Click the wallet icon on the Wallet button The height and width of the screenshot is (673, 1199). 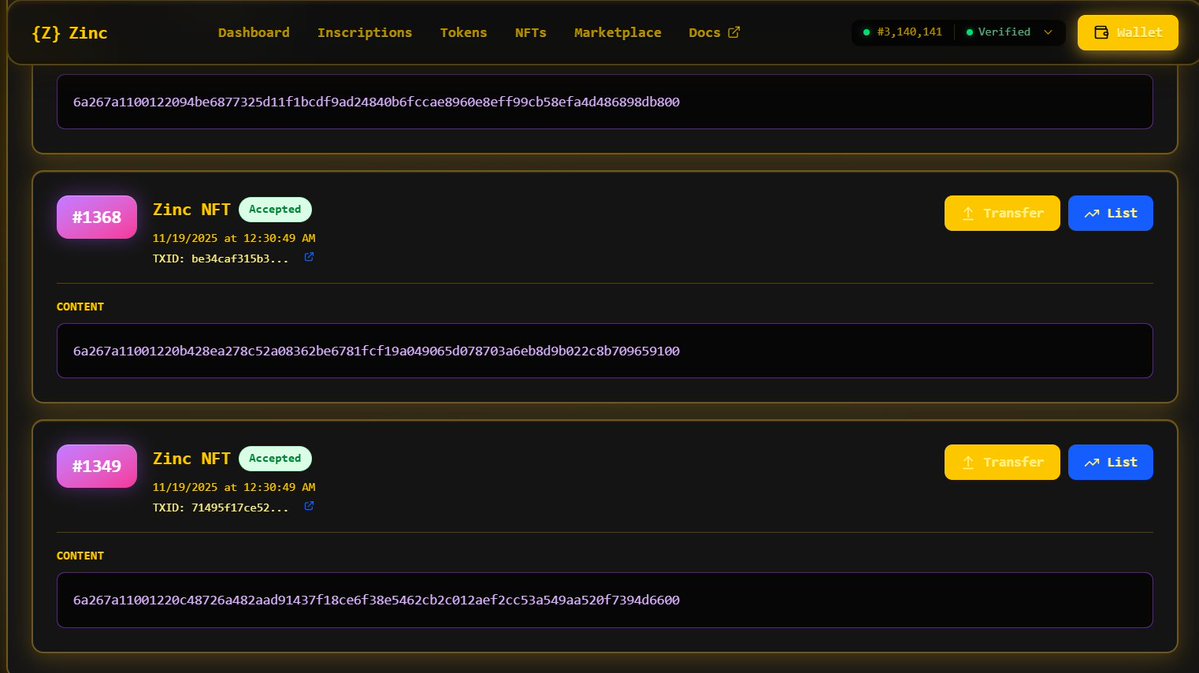(x=1101, y=32)
